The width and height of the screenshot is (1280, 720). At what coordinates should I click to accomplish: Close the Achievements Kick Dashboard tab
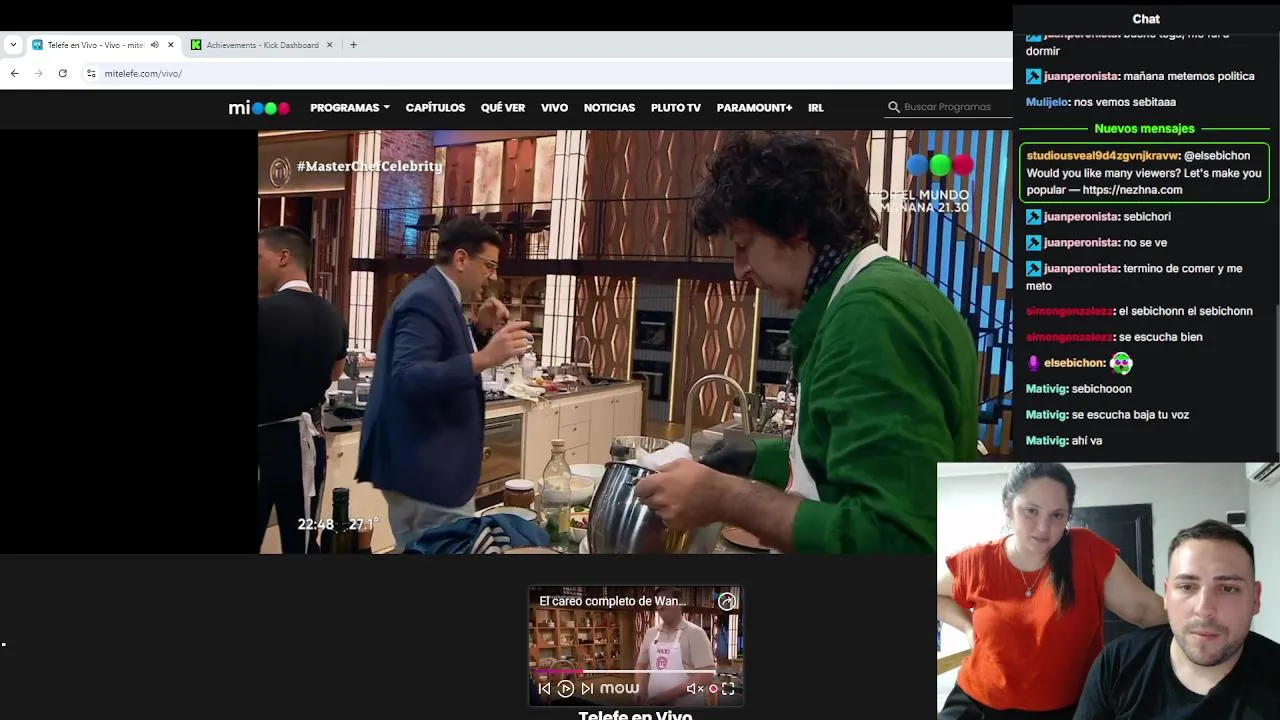pos(329,45)
